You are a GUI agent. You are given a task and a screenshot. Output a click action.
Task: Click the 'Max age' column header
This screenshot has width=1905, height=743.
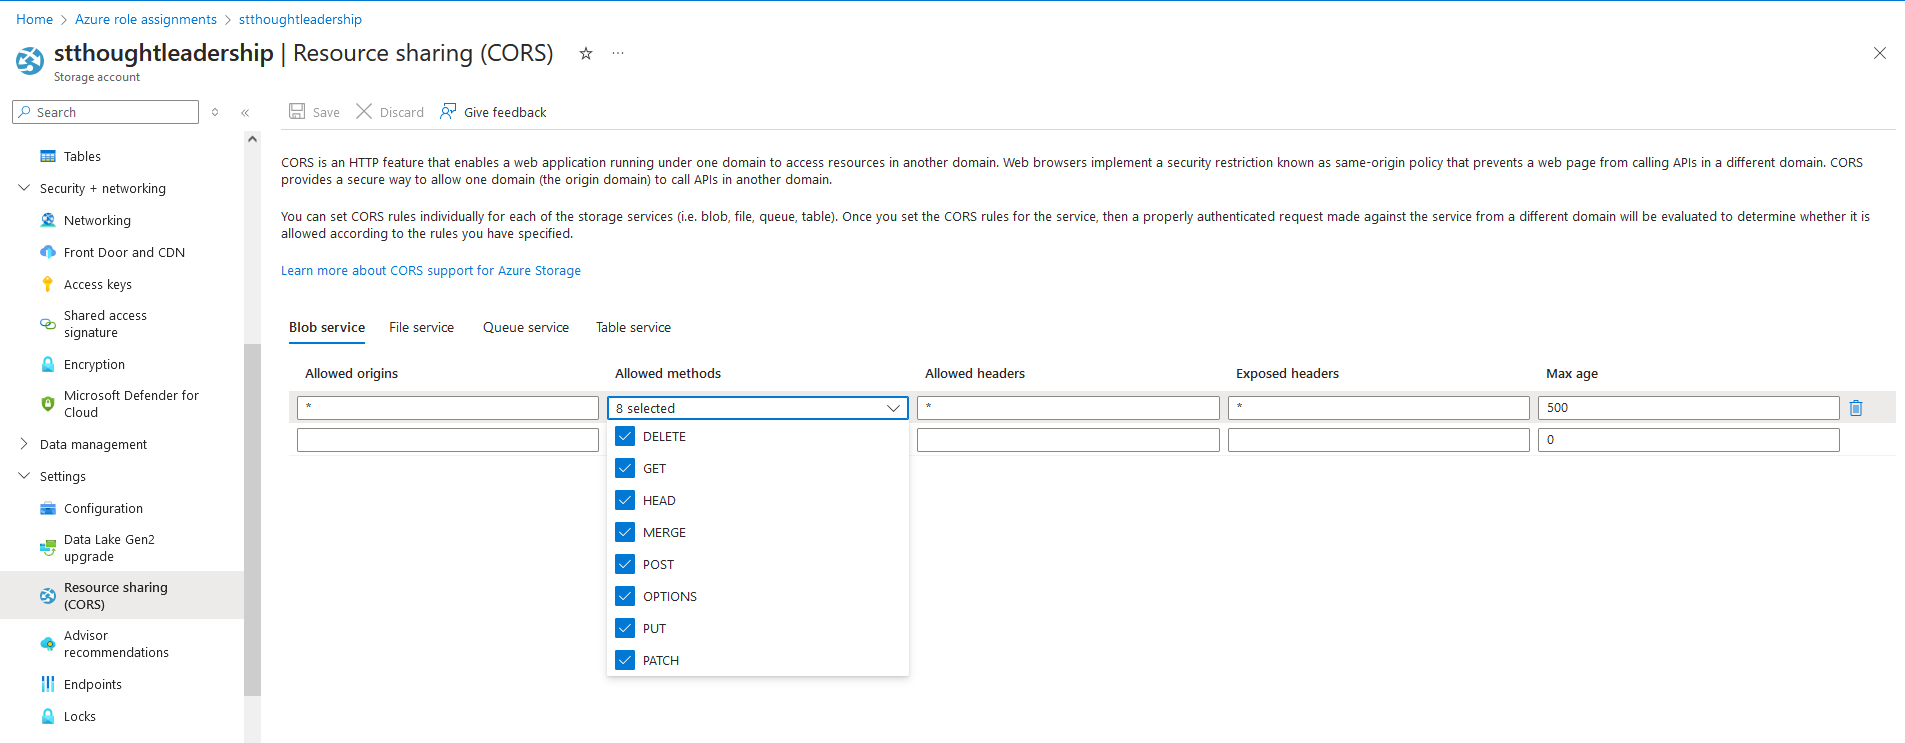pos(1572,373)
